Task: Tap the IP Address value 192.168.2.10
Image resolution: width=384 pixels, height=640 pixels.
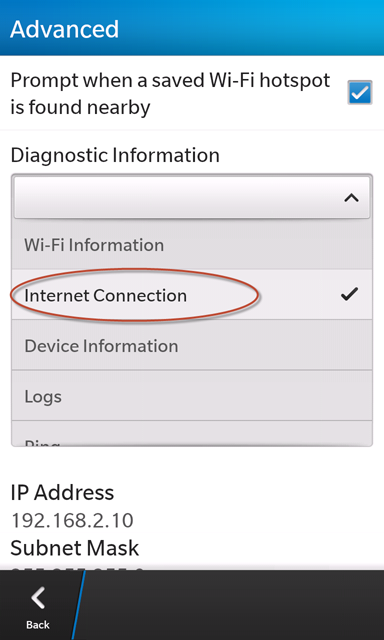Action: [x=72, y=520]
